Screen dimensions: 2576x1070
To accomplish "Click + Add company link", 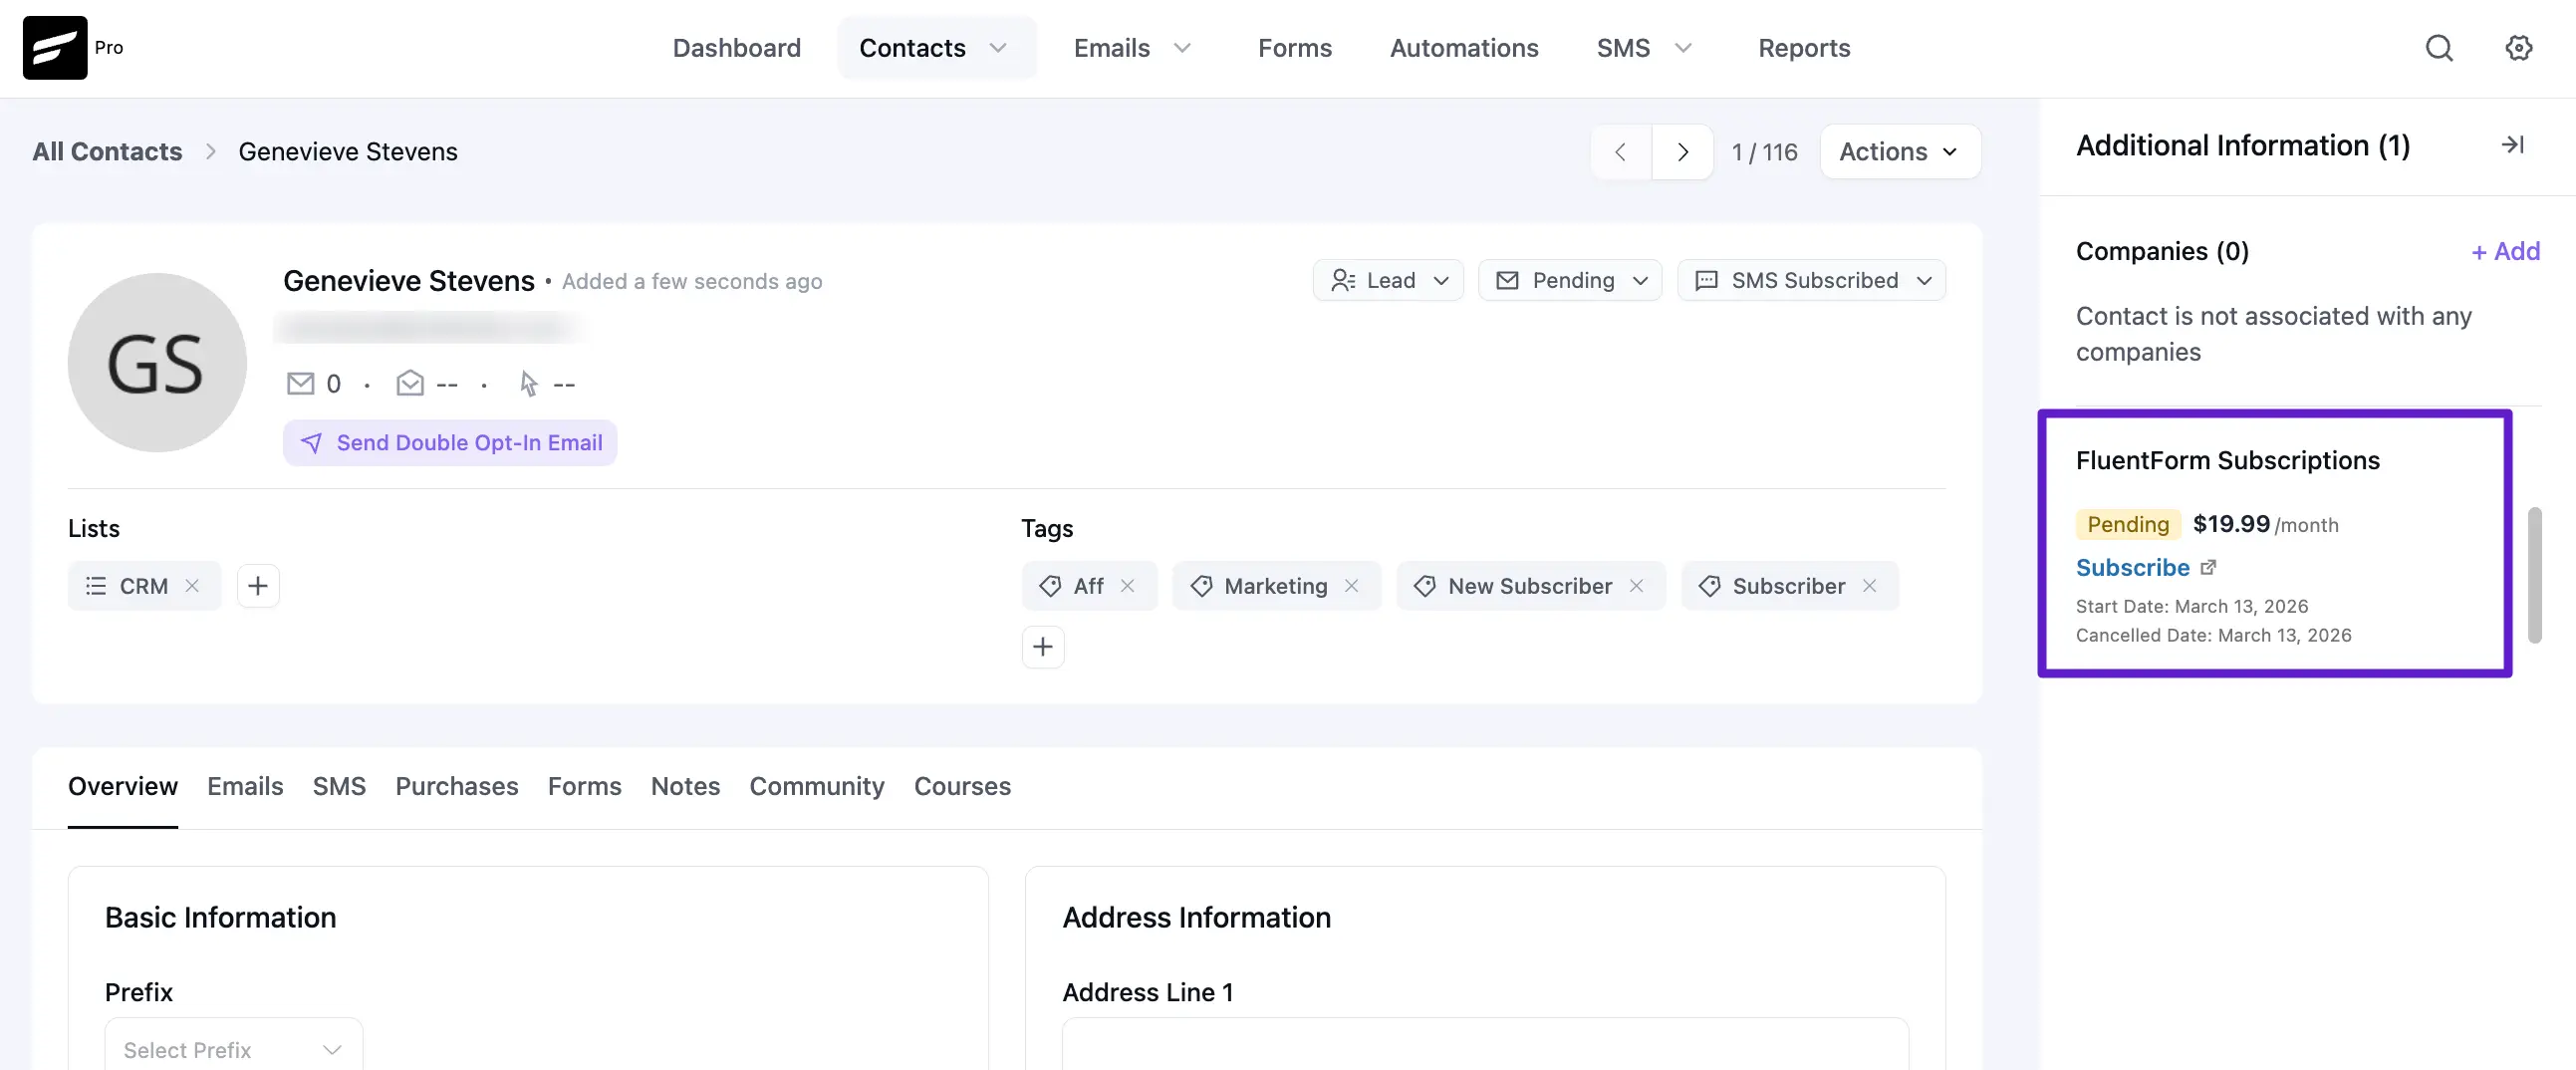I will (2505, 251).
